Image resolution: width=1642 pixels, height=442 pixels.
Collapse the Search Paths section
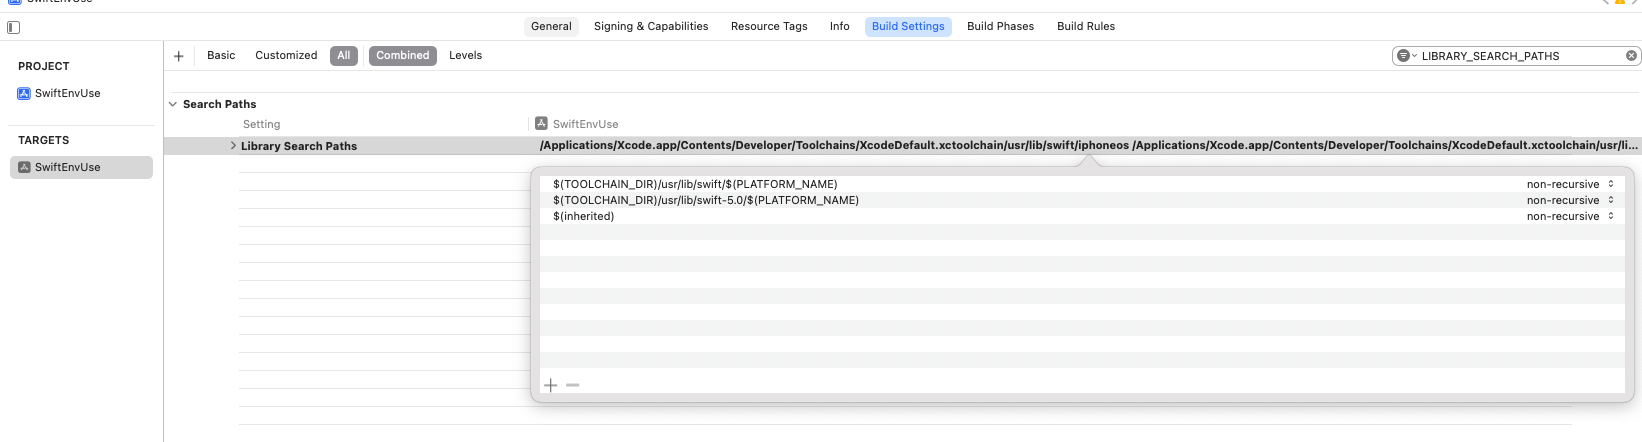point(173,104)
